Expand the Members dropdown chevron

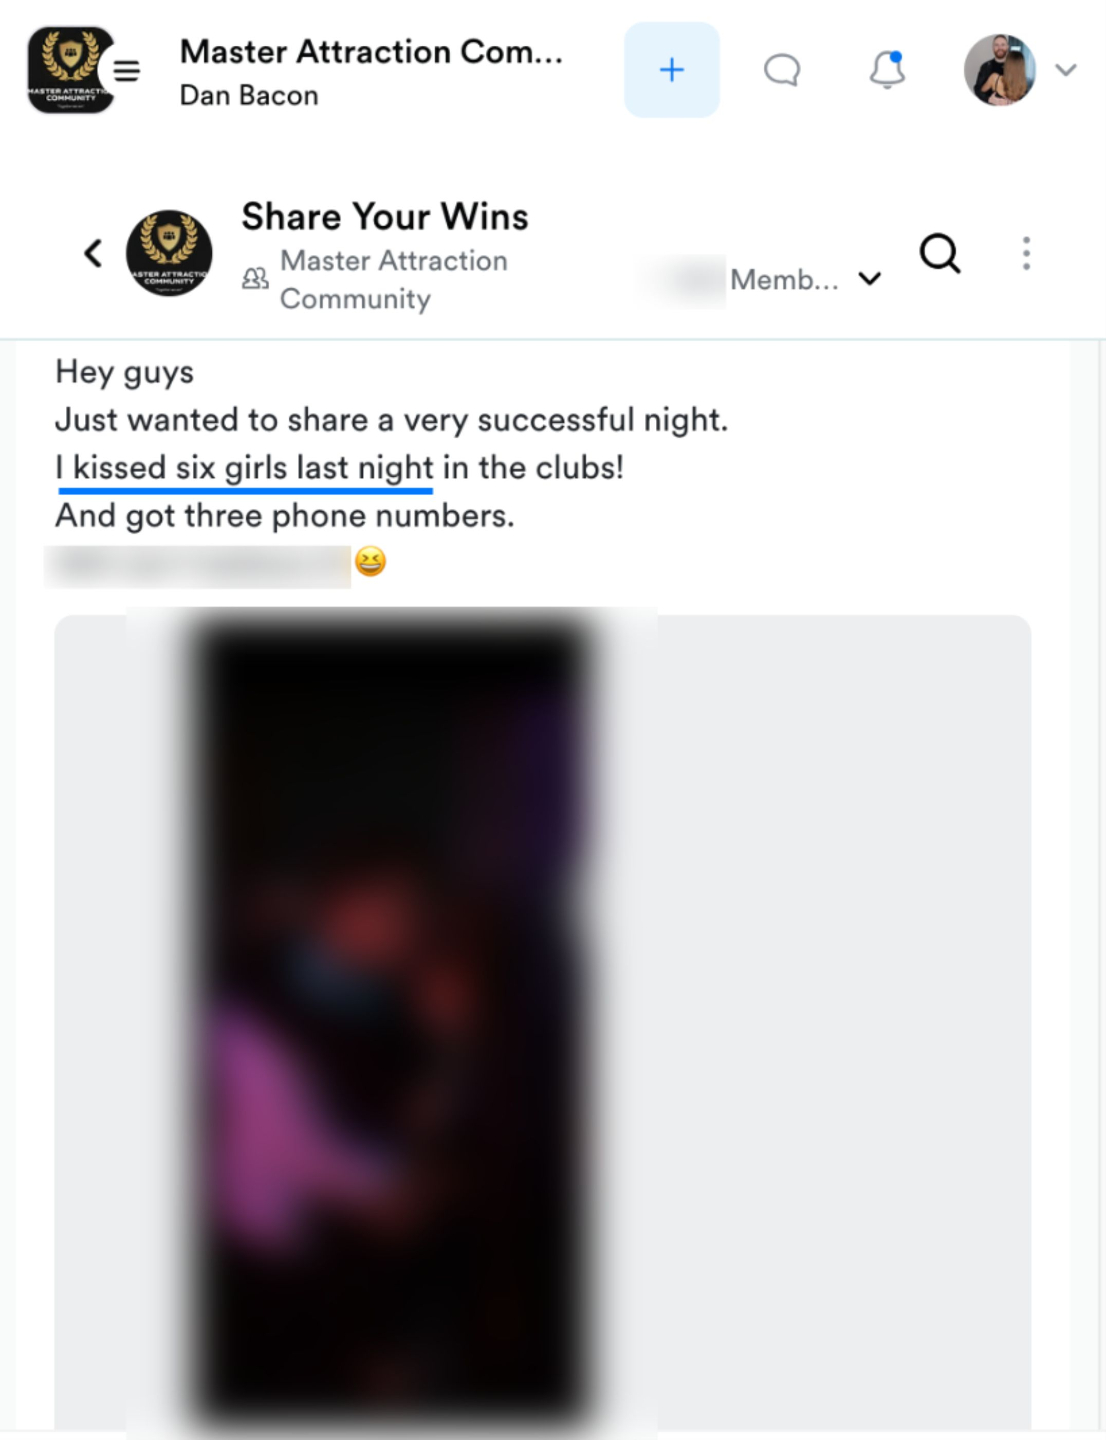[870, 279]
